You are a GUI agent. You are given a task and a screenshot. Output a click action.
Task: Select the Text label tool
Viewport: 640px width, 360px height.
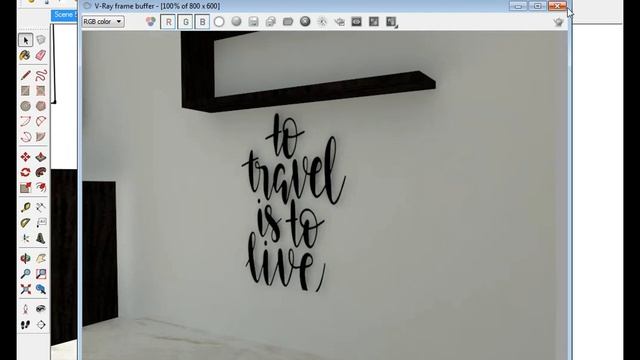tap(41, 223)
